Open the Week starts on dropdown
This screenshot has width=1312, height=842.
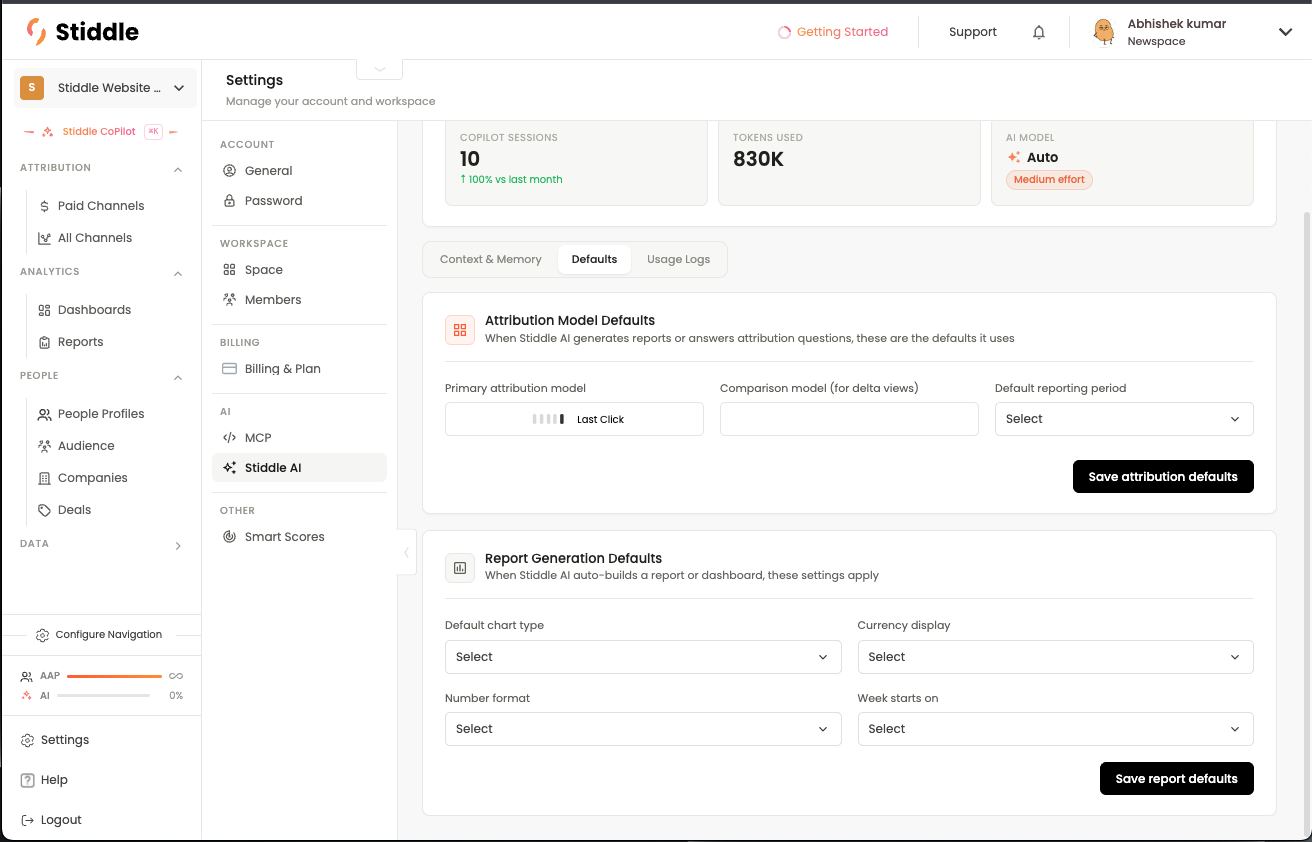(1055, 729)
